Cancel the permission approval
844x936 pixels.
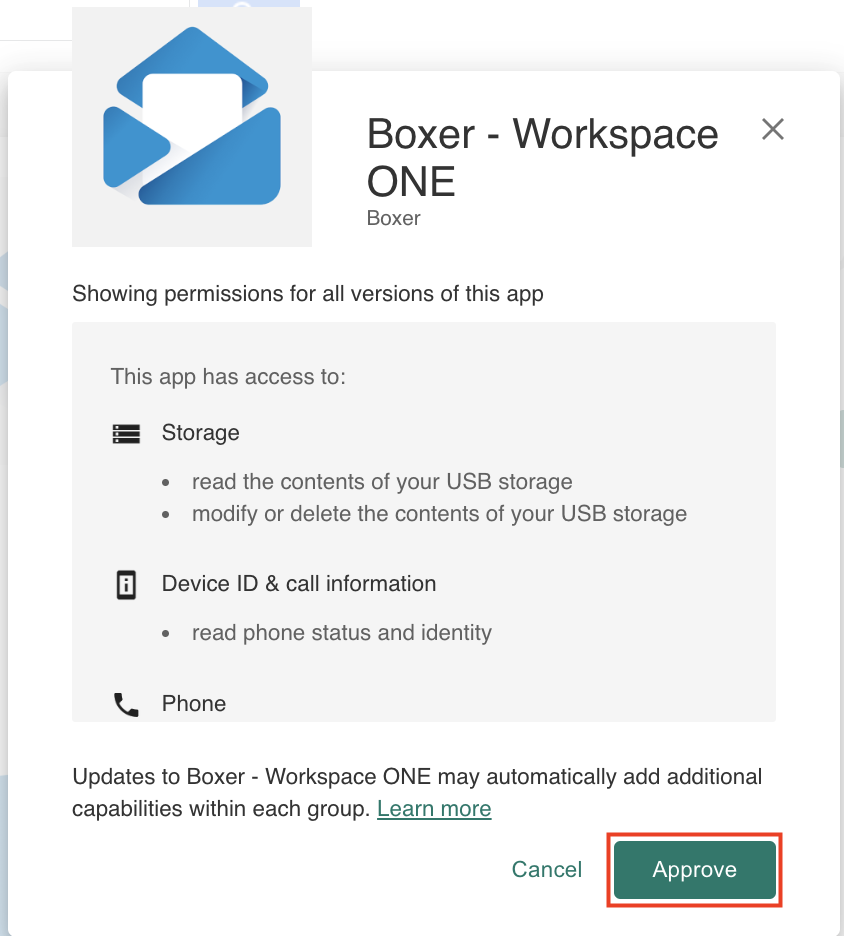[546, 869]
